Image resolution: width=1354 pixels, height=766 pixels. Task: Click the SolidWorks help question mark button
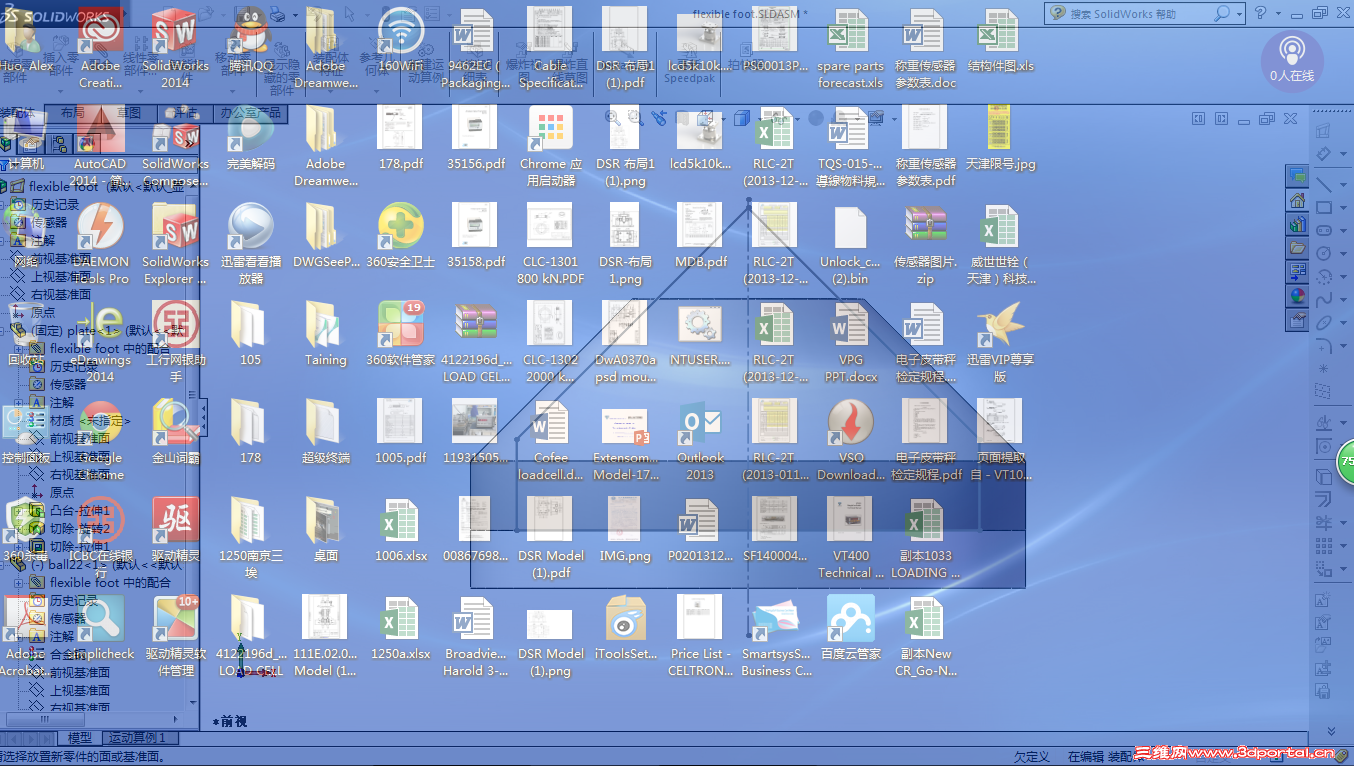tap(1260, 13)
